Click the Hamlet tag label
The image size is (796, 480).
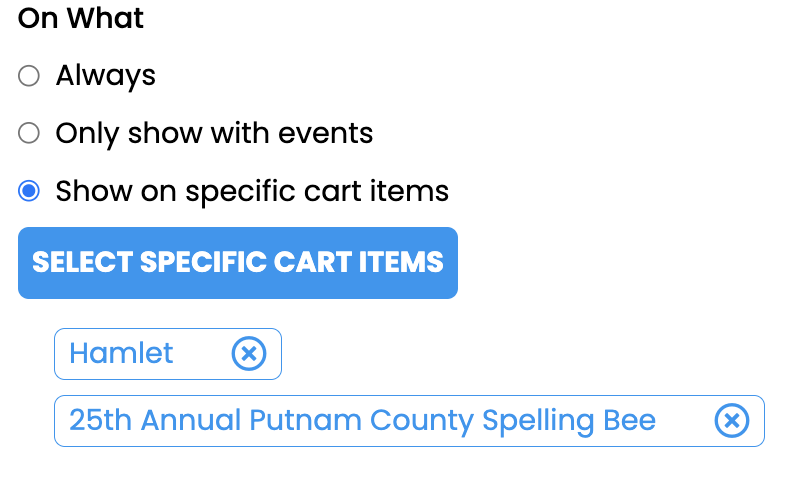tap(121, 354)
